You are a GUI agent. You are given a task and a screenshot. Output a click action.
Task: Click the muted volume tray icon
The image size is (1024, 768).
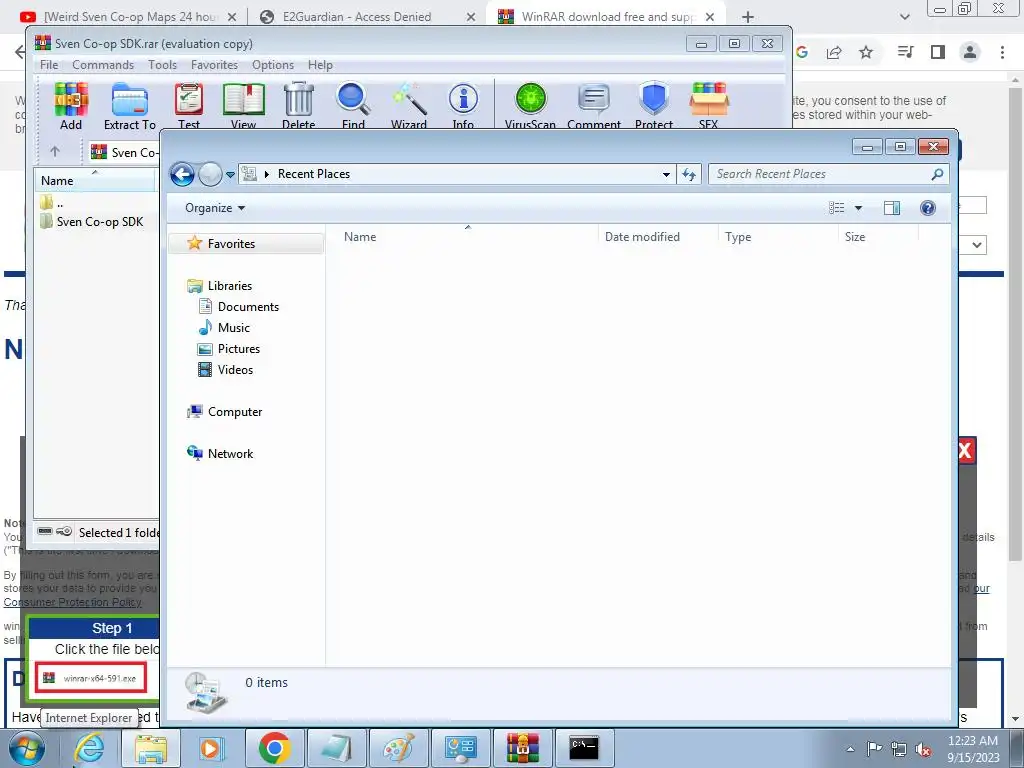[923, 749]
